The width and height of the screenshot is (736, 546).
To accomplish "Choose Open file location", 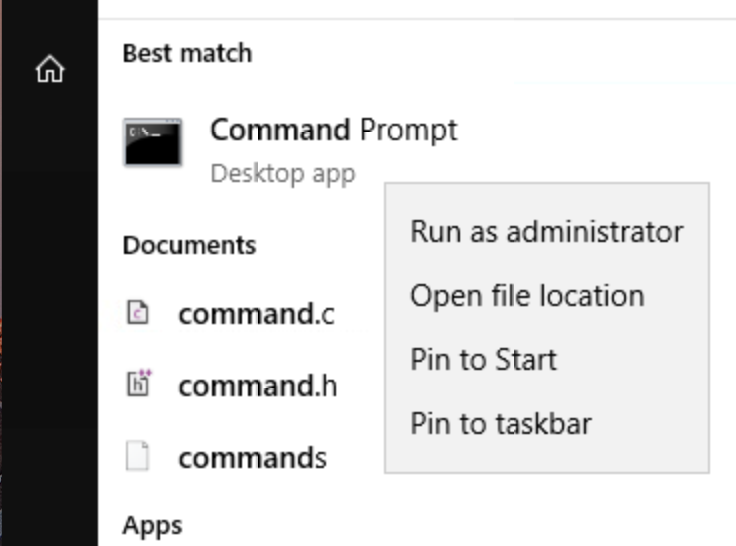I will (527, 296).
